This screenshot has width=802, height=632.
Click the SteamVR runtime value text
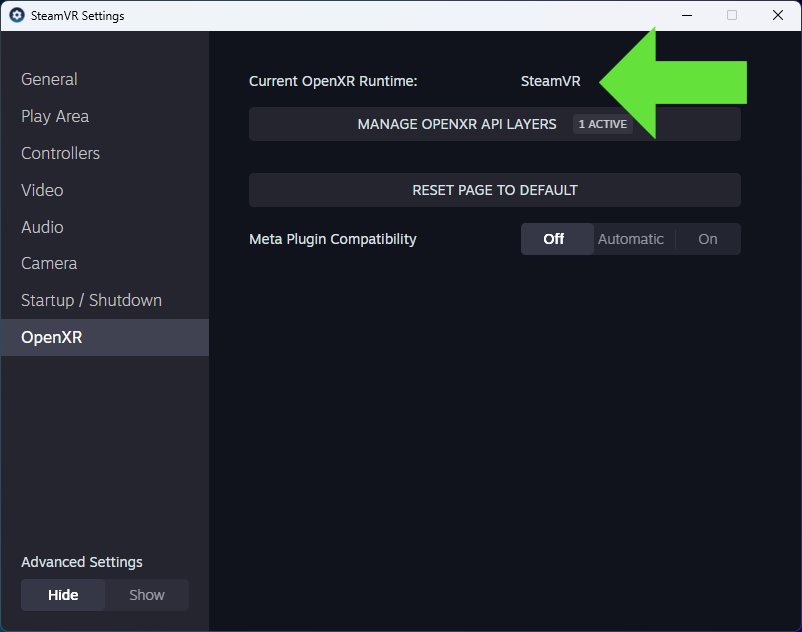pyautogui.click(x=550, y=81)
